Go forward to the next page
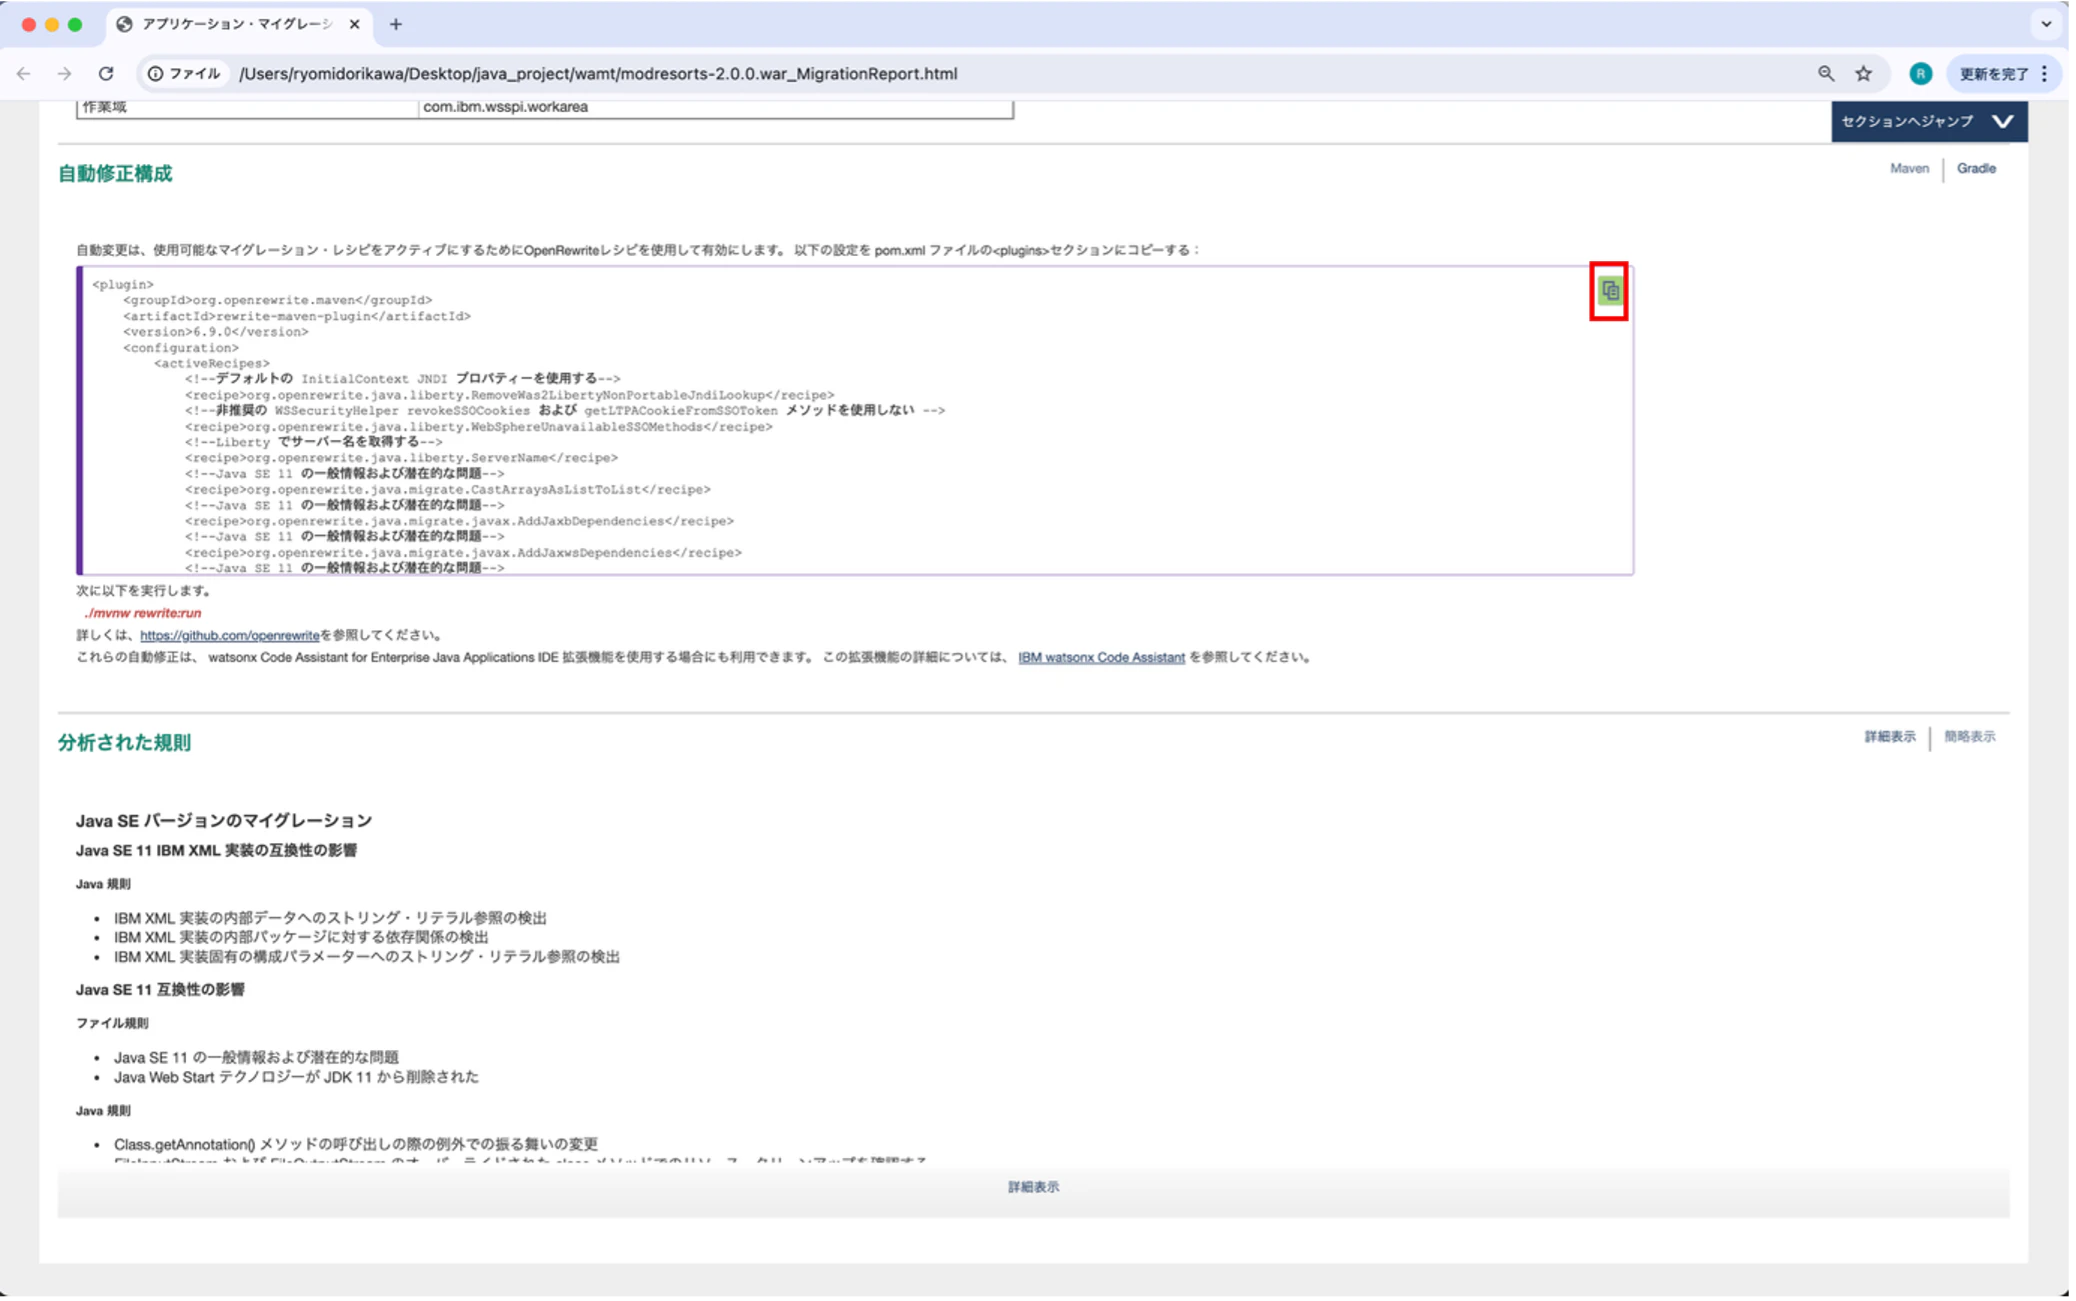 (x=65, y=74)
